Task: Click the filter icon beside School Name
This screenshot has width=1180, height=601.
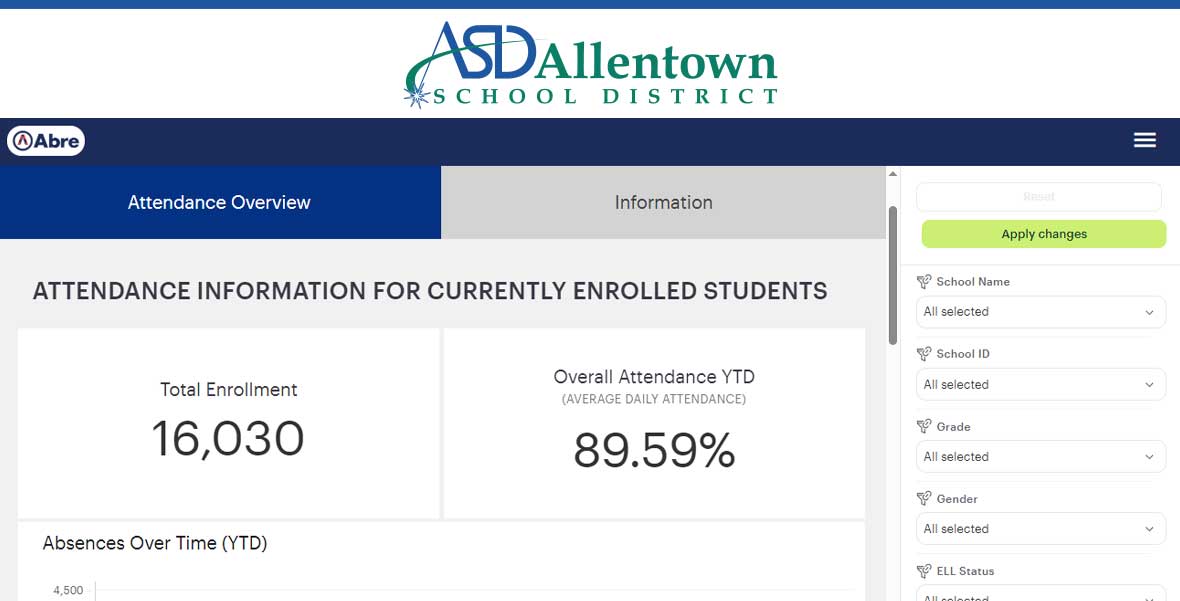Action: [x=924, y=282]
